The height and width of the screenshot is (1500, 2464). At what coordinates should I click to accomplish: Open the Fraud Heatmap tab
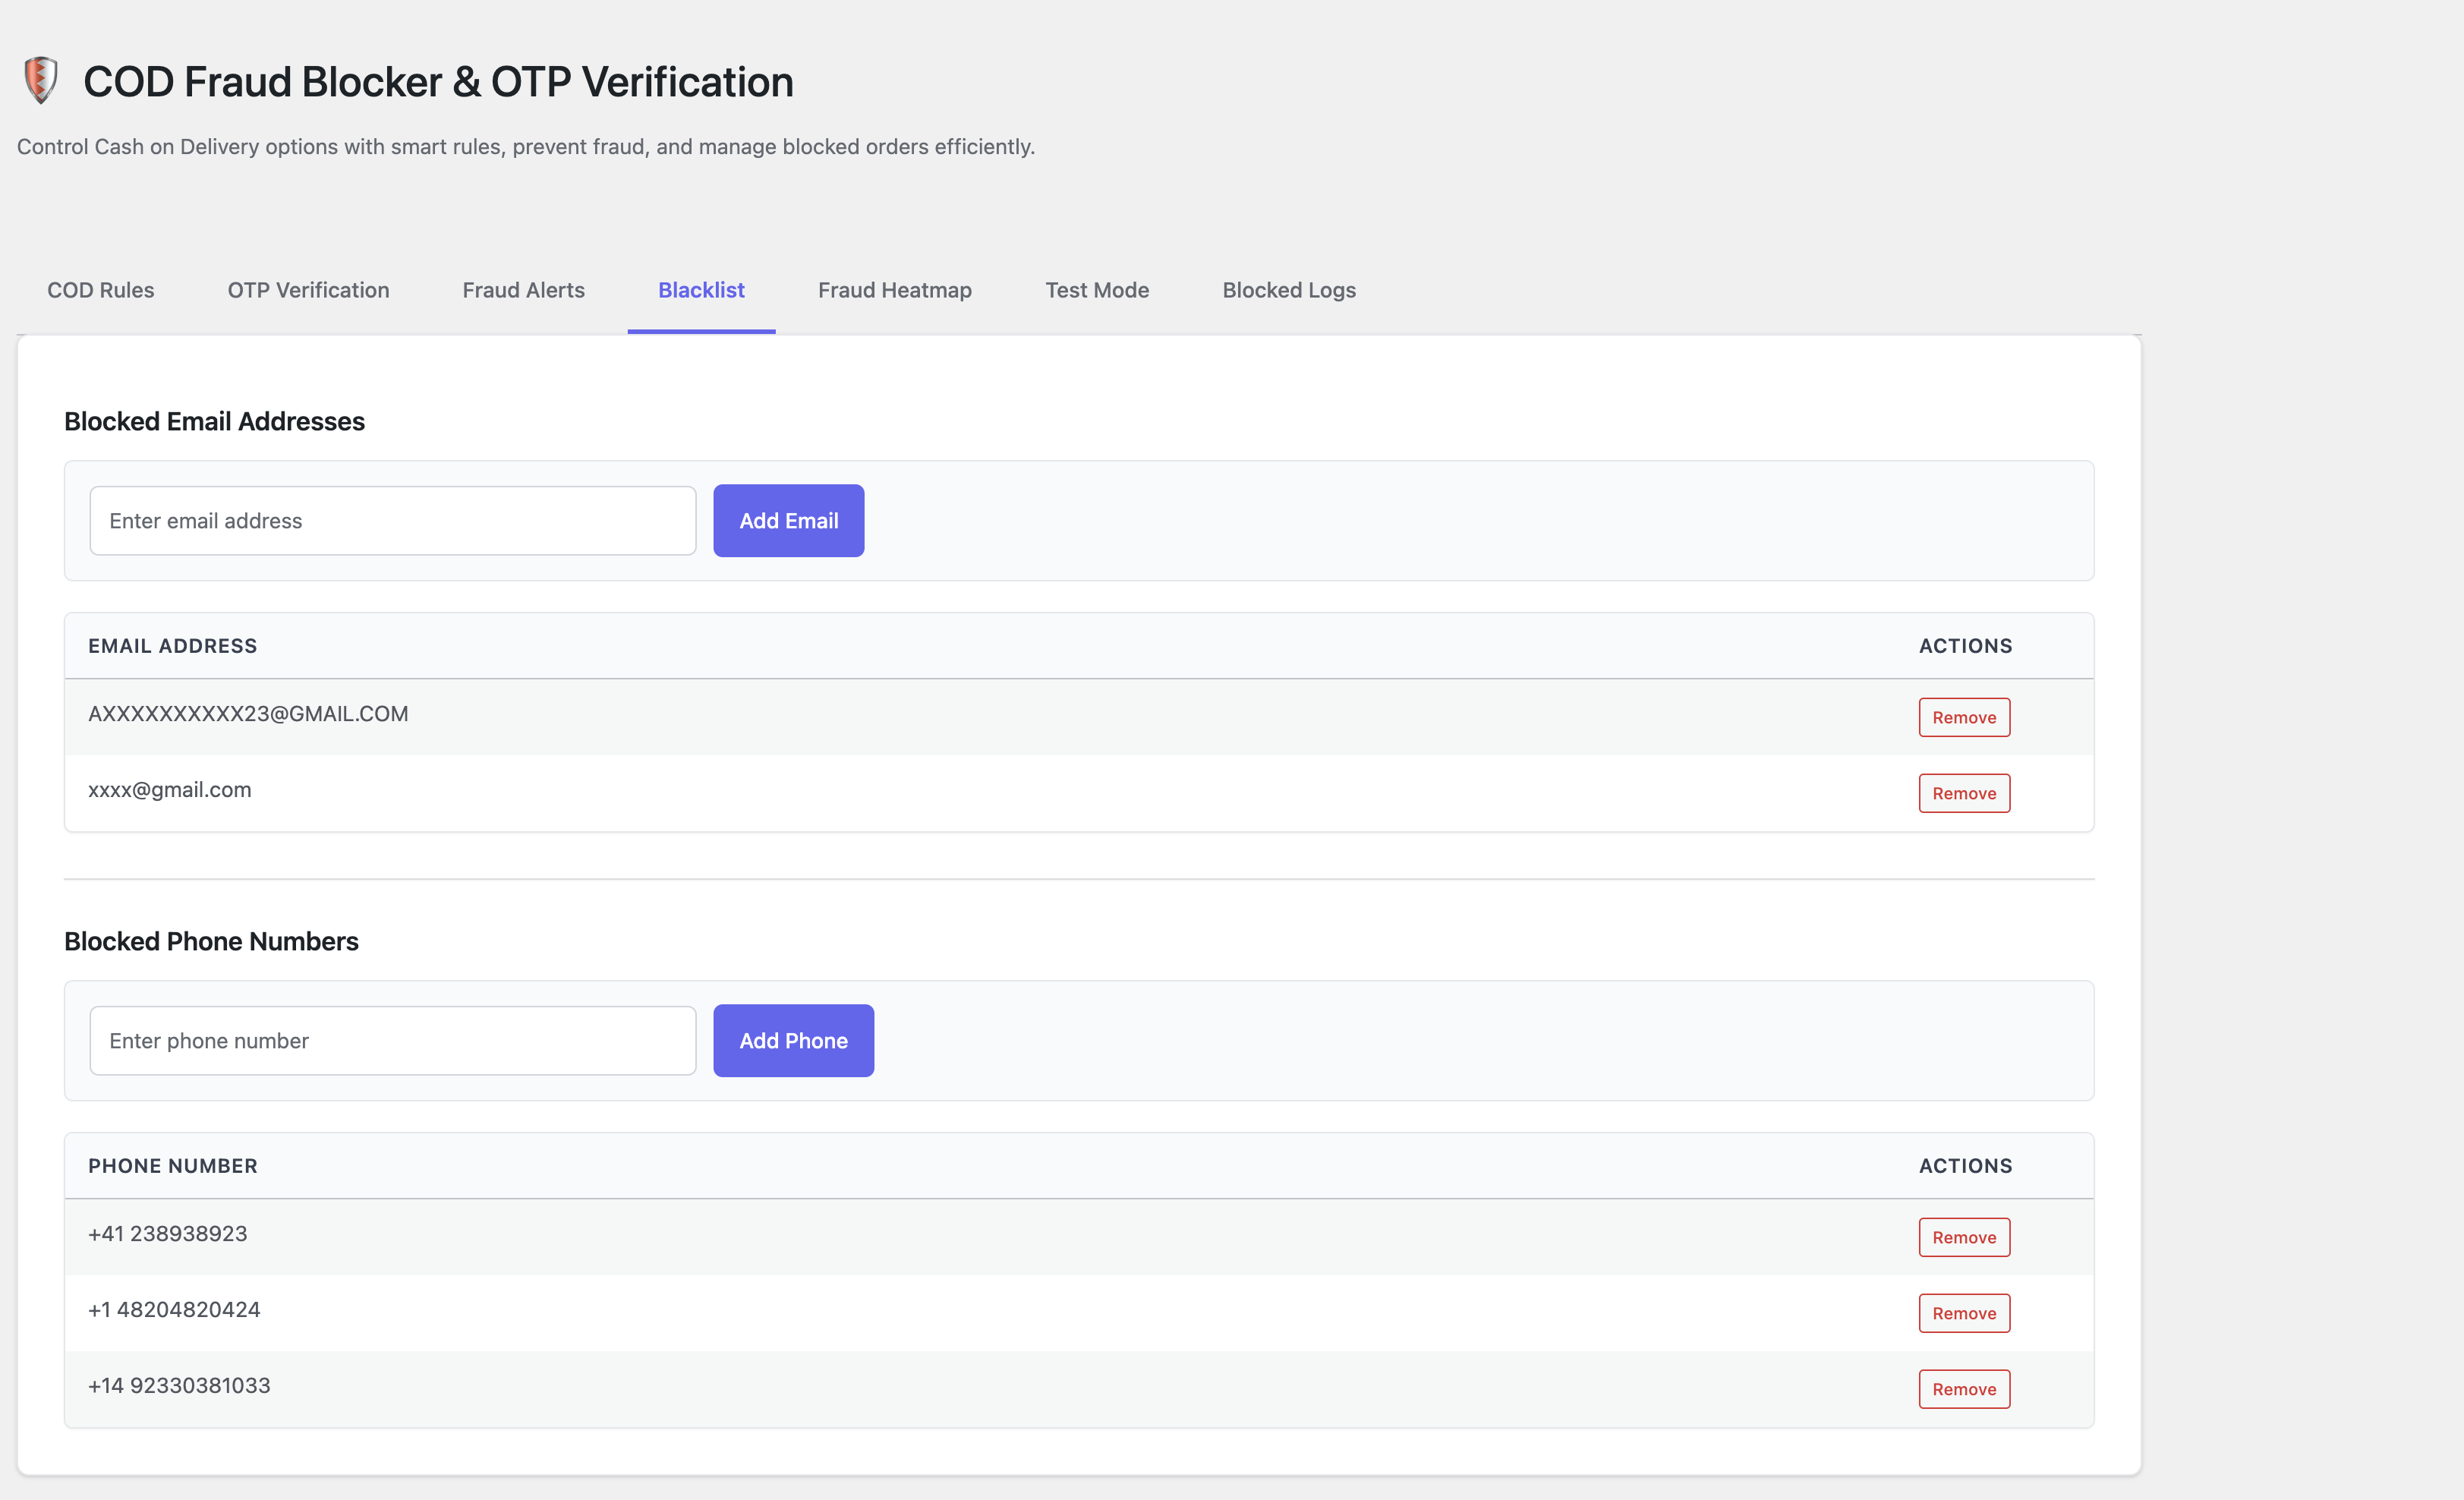[x=894, y=290]
